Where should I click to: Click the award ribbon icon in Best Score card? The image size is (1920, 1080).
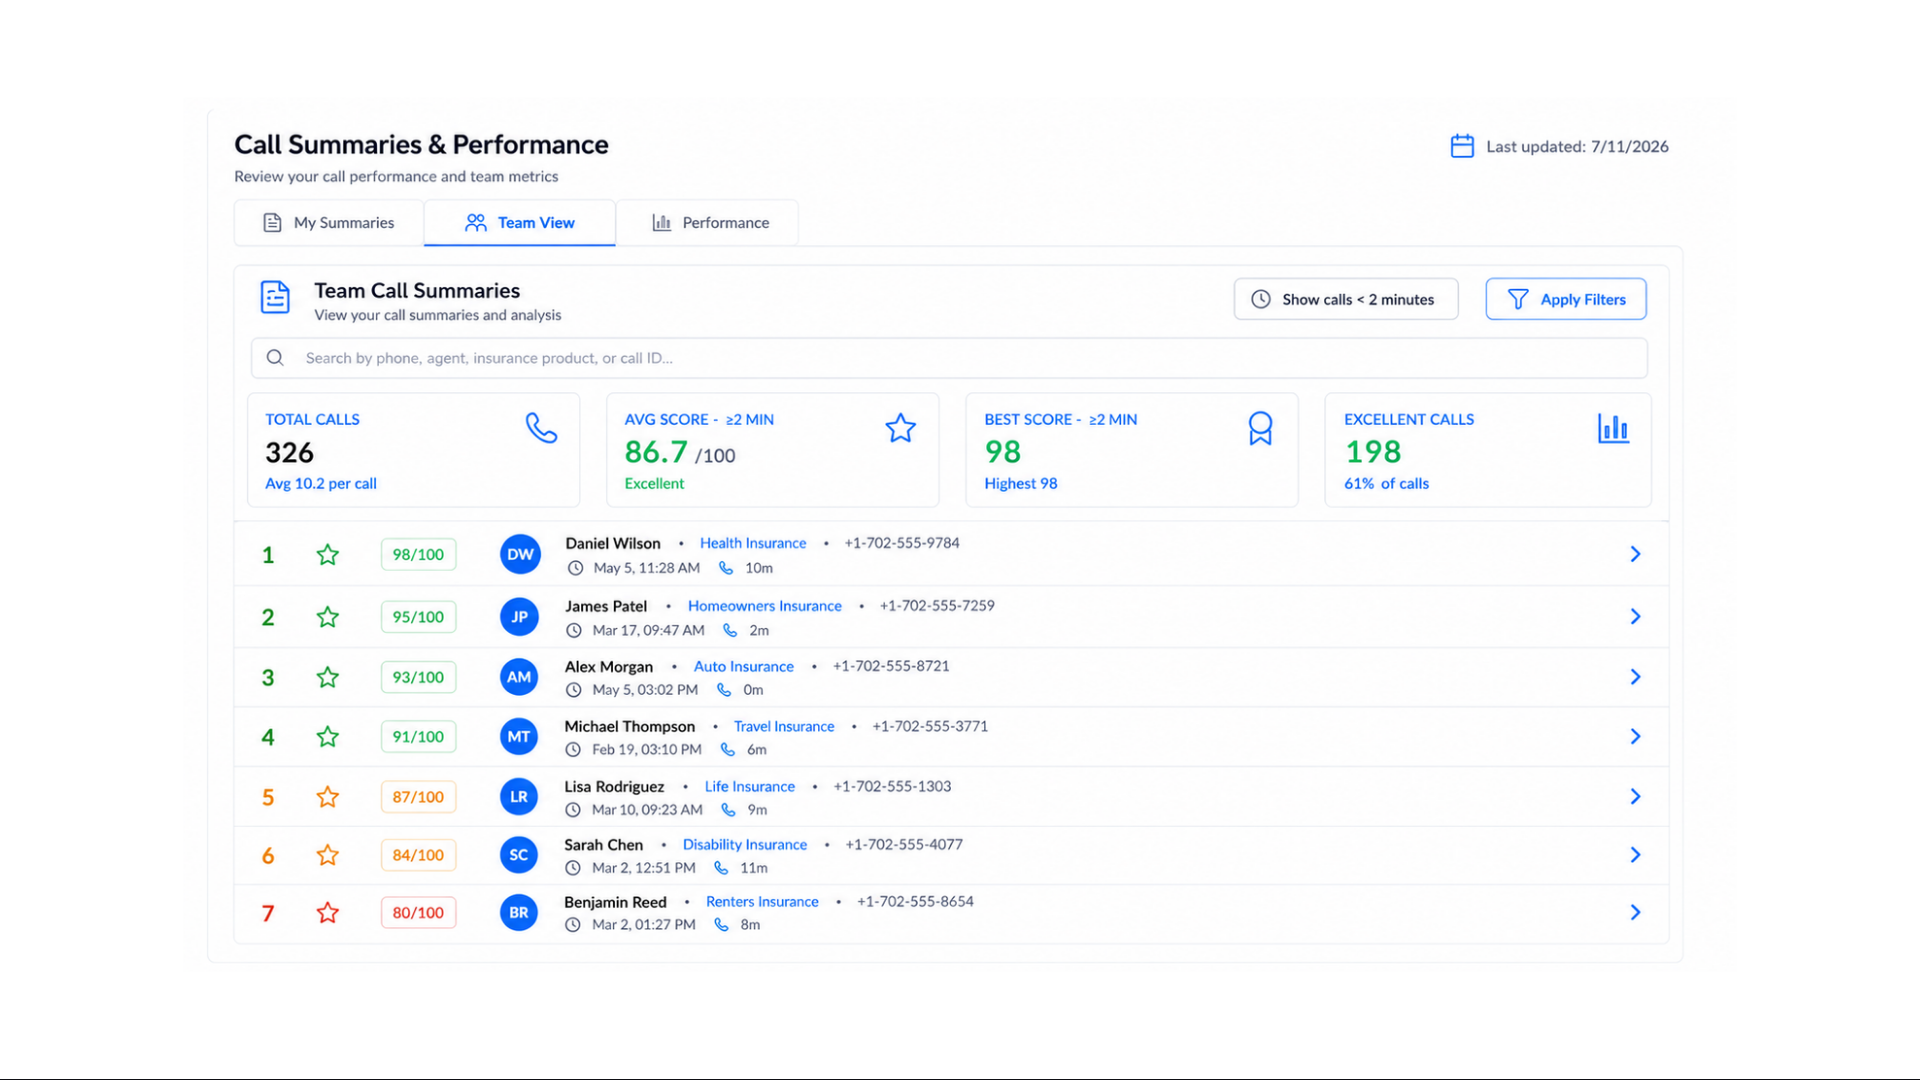click(x=1260, y=428)
